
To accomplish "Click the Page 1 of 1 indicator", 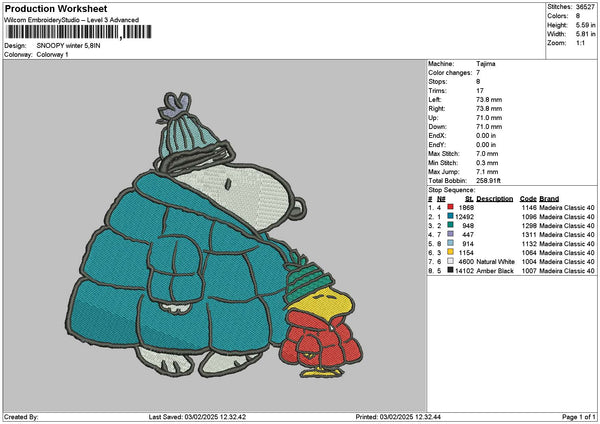I will click(x=579, y=417).
